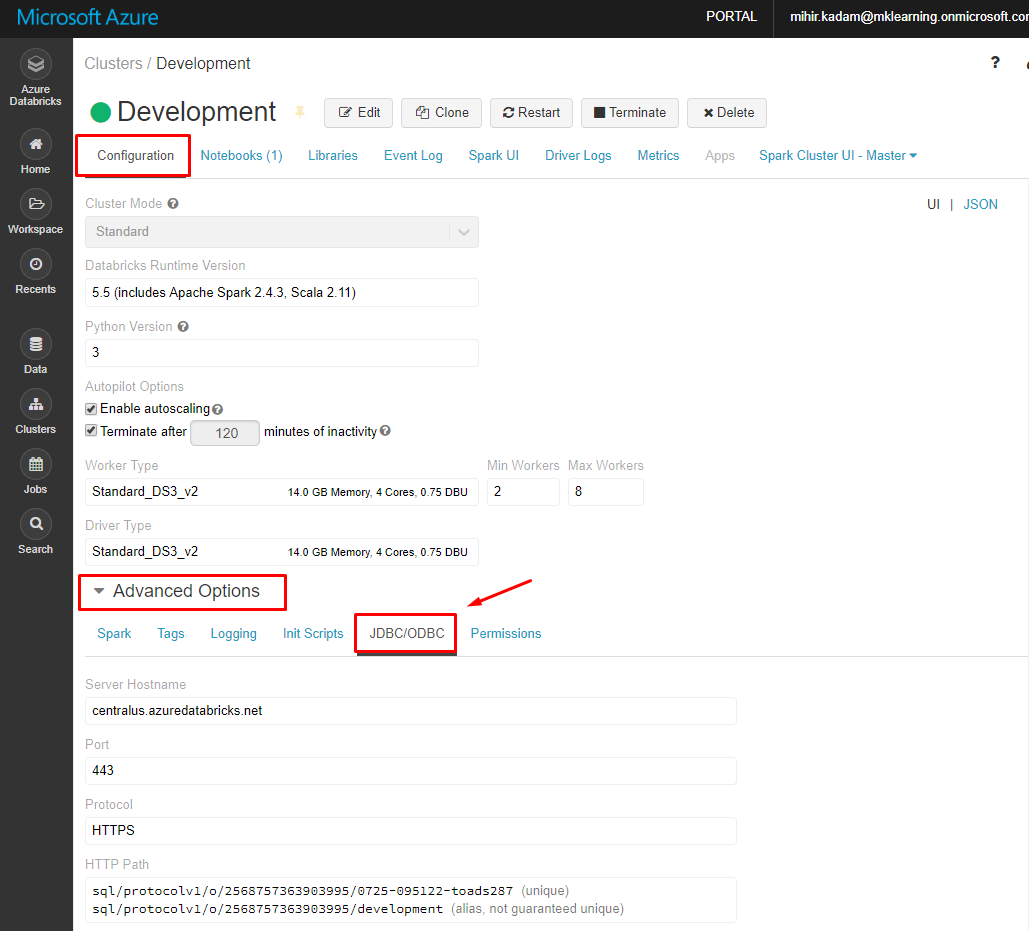Open the Metrics tab
1029x931 pixels.
(x=658, y=155)
